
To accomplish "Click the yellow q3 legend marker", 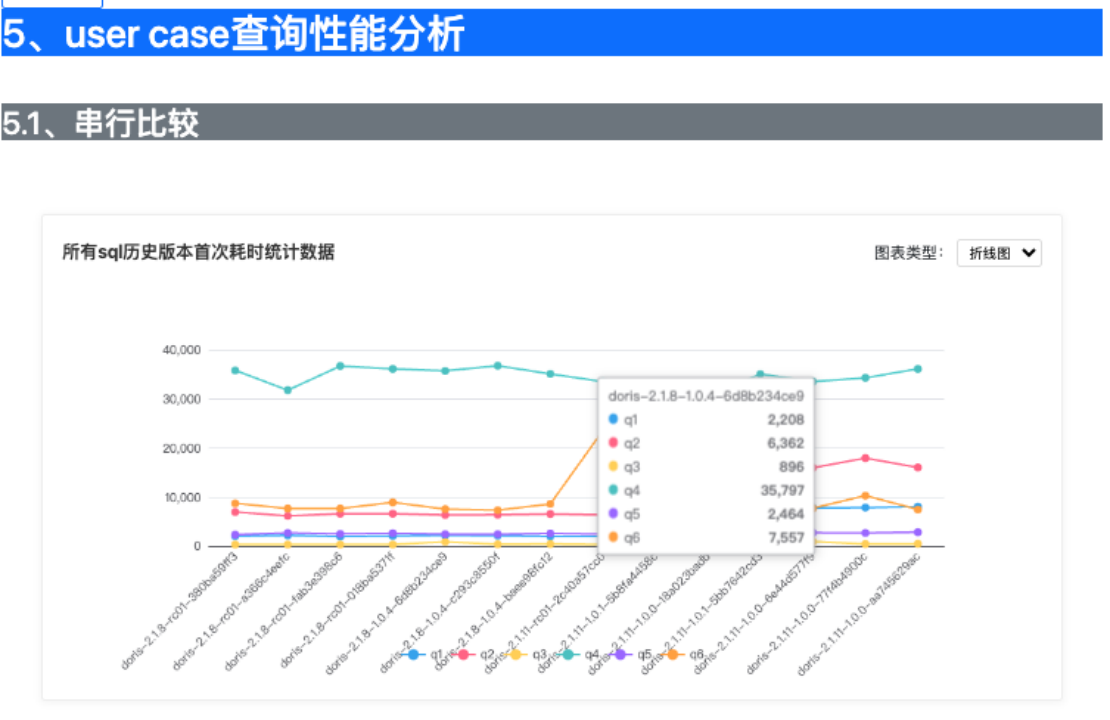I will pyautogui.click(x=515, y=654).
